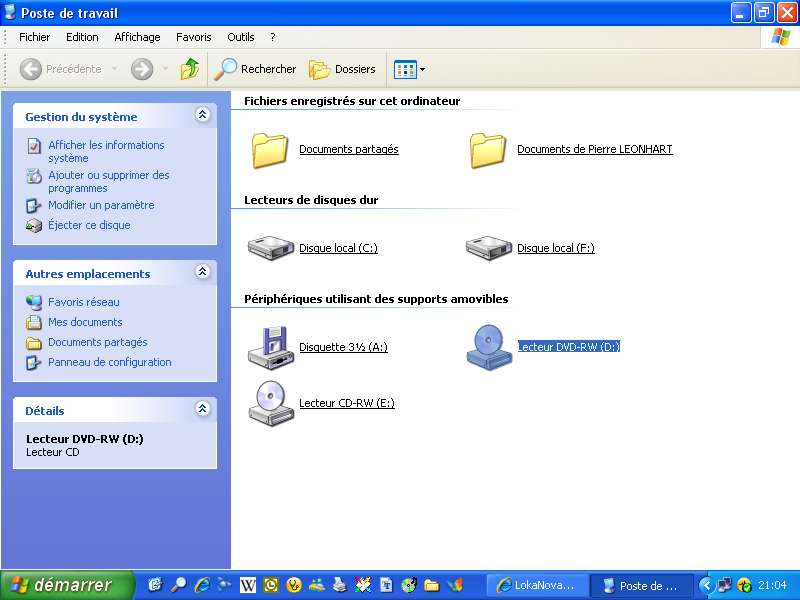Select the Disque local (F:) drive icon
The image size is (800, 600).
pos(488,248)
